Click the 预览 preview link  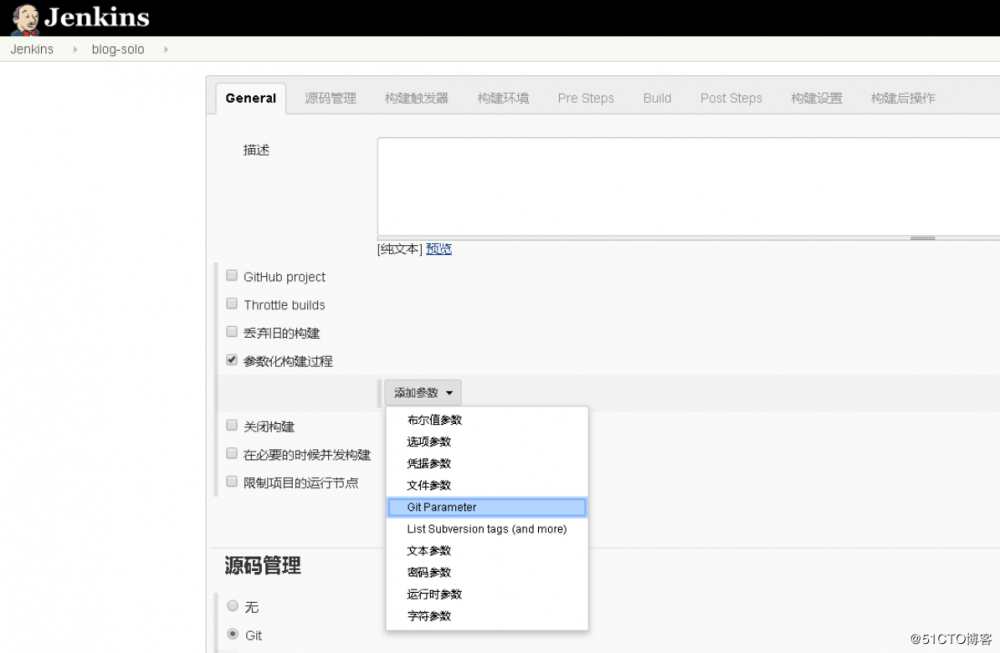pos(439,248)
